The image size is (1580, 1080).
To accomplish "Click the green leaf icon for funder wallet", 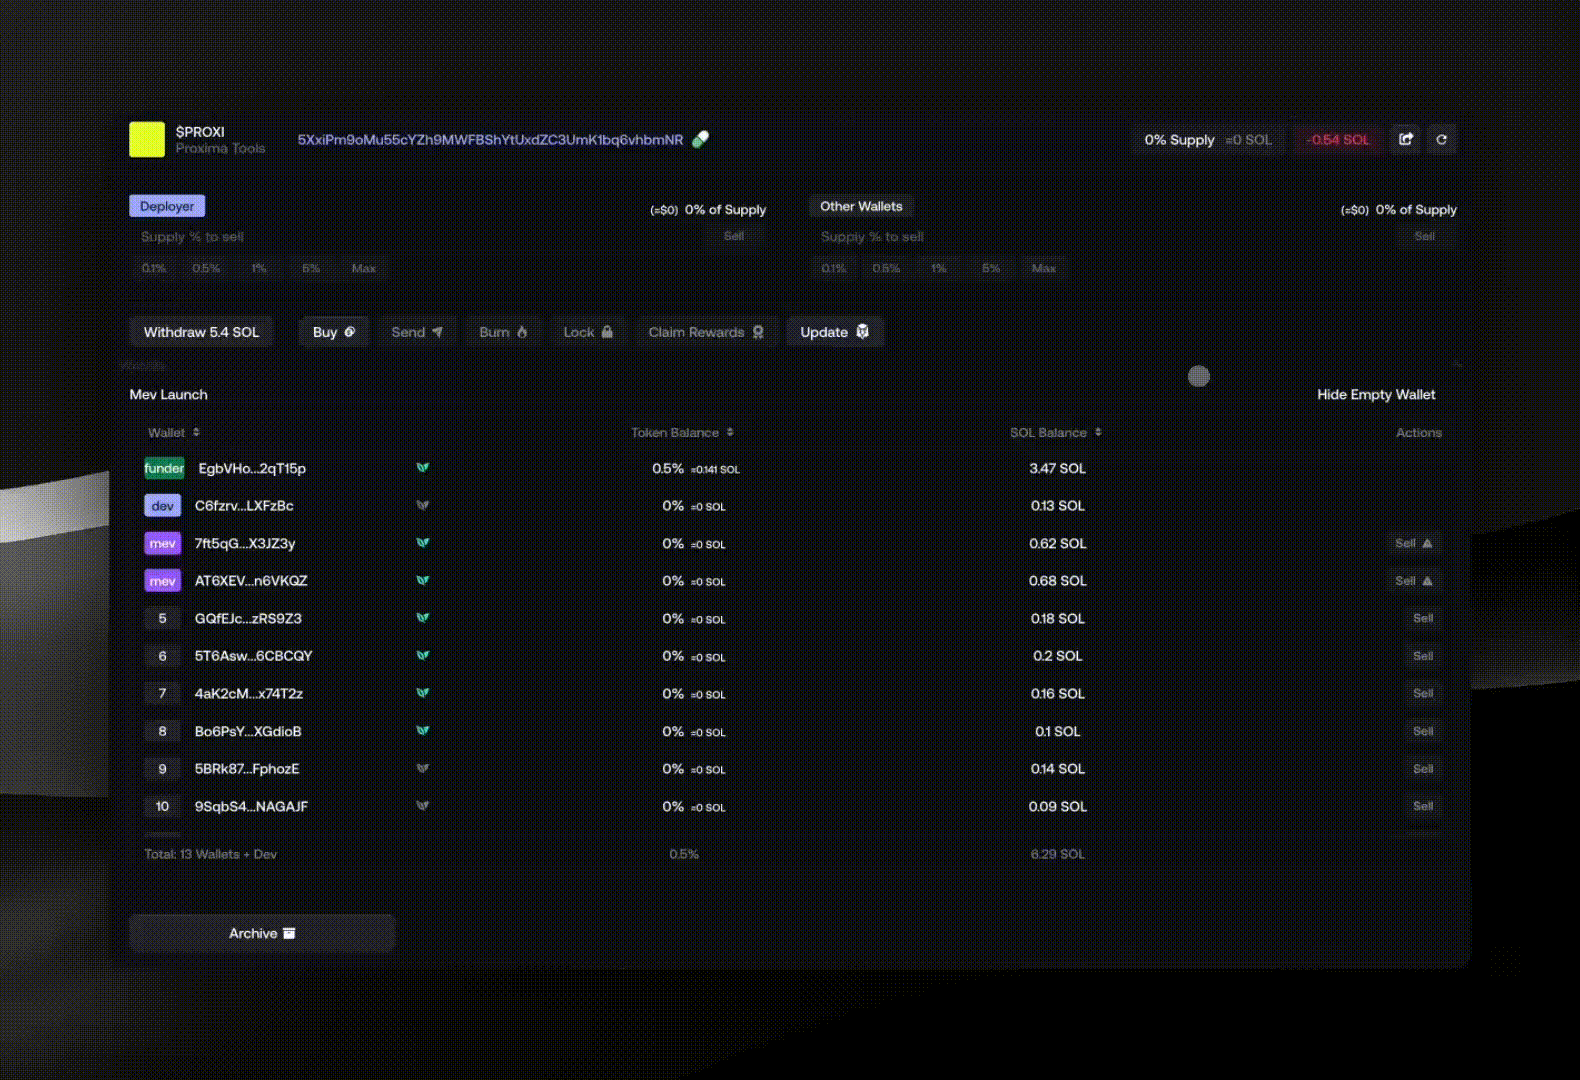I will click(x=423, y=467).
